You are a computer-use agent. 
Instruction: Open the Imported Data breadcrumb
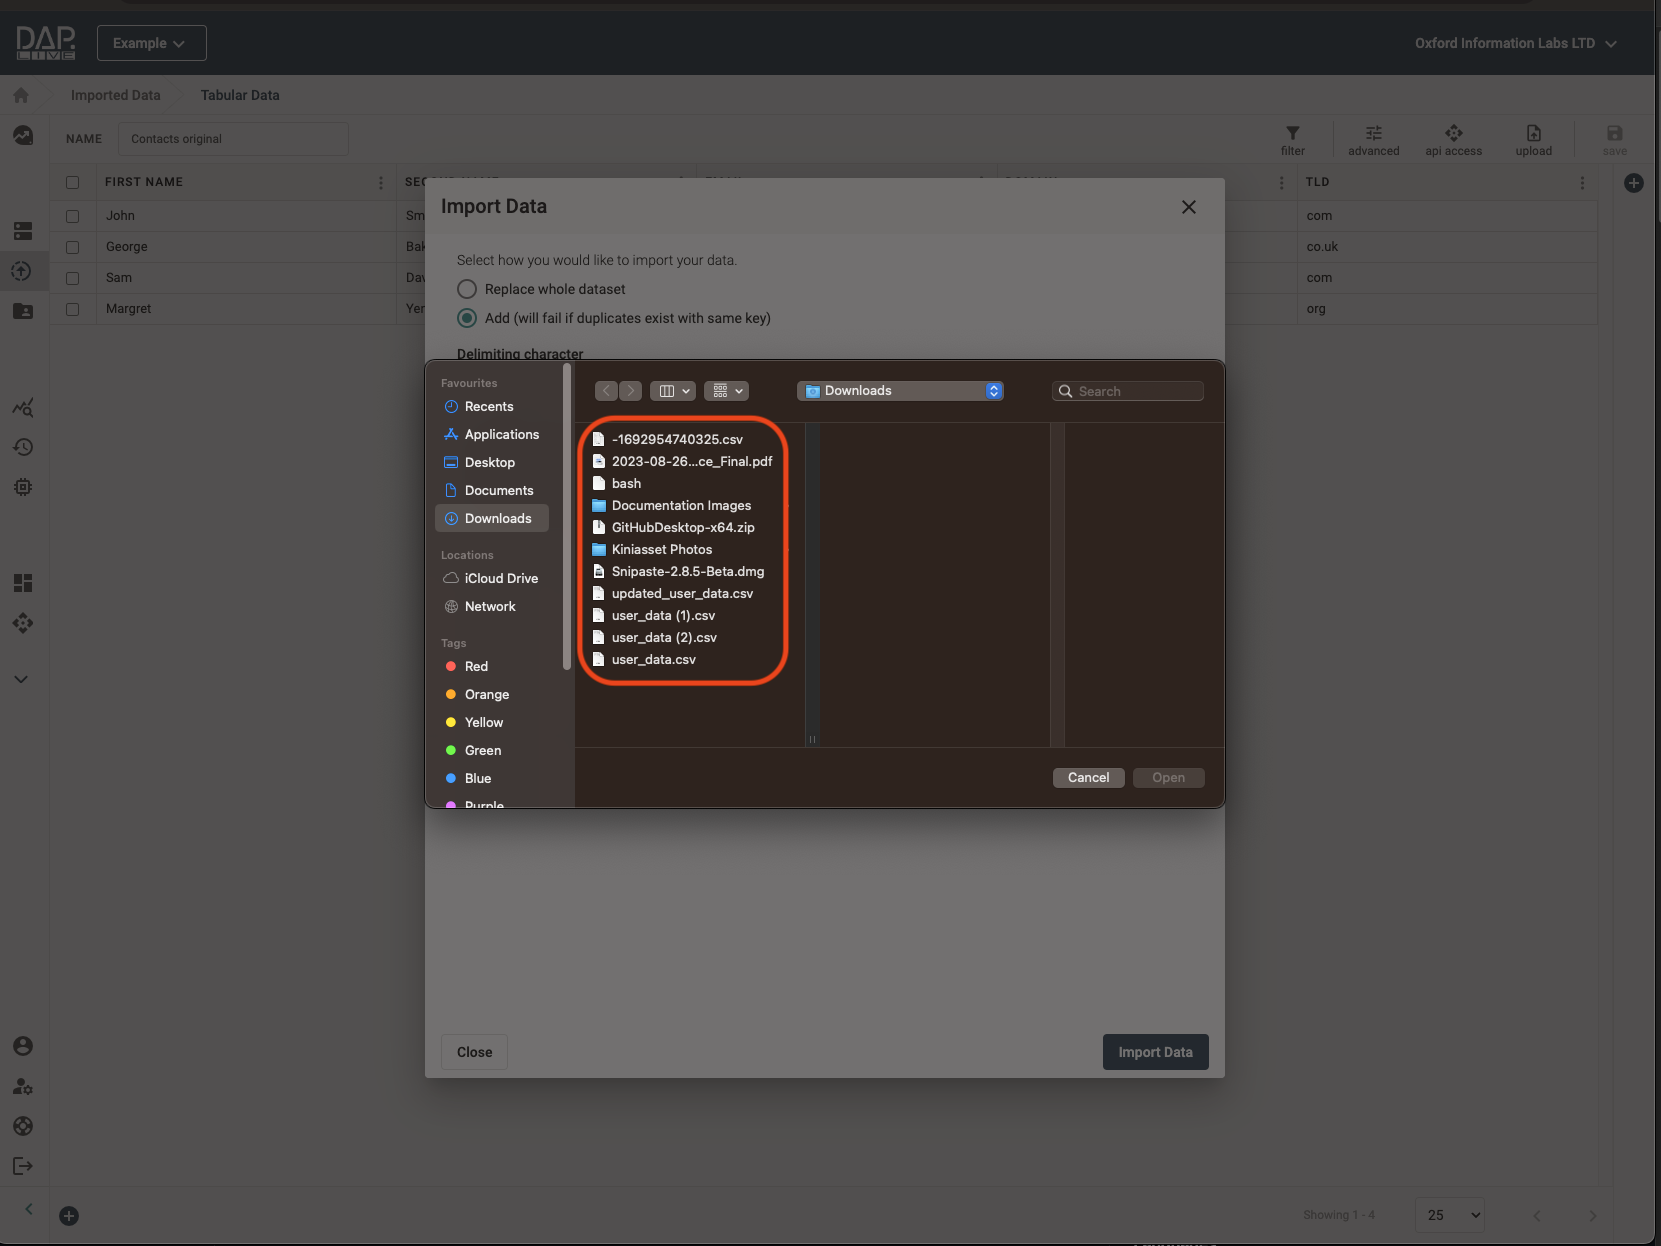[x=115, y=95]
